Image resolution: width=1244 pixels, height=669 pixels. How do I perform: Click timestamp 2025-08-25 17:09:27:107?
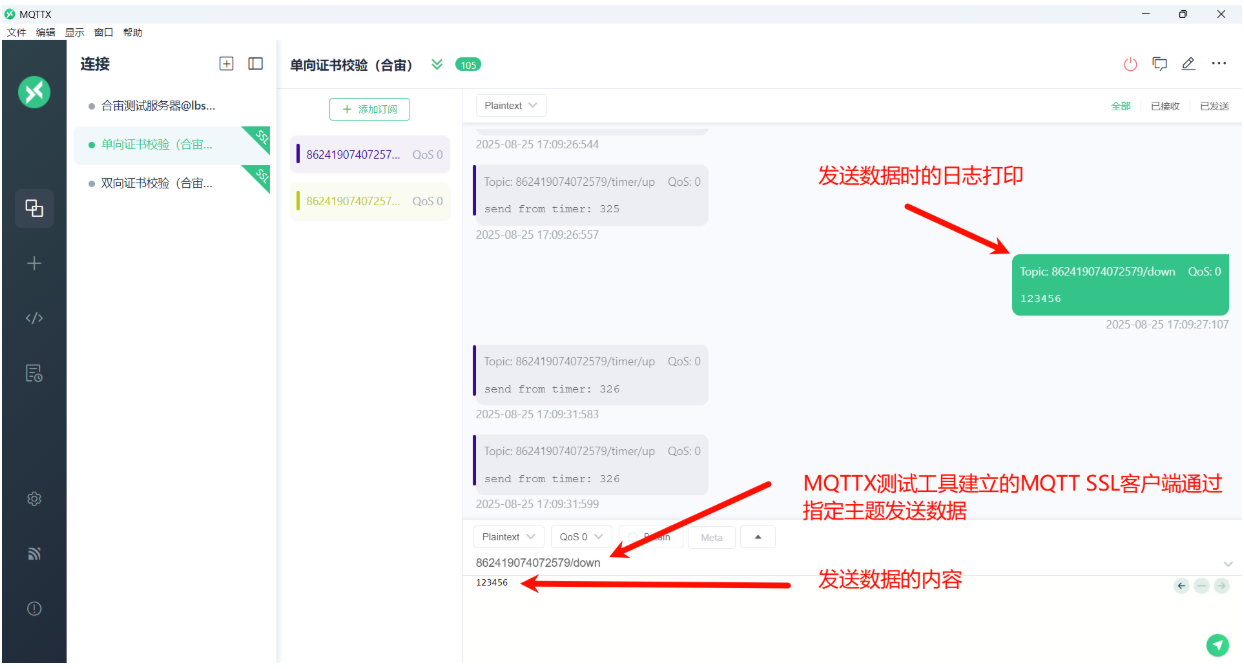(1167, 325)
